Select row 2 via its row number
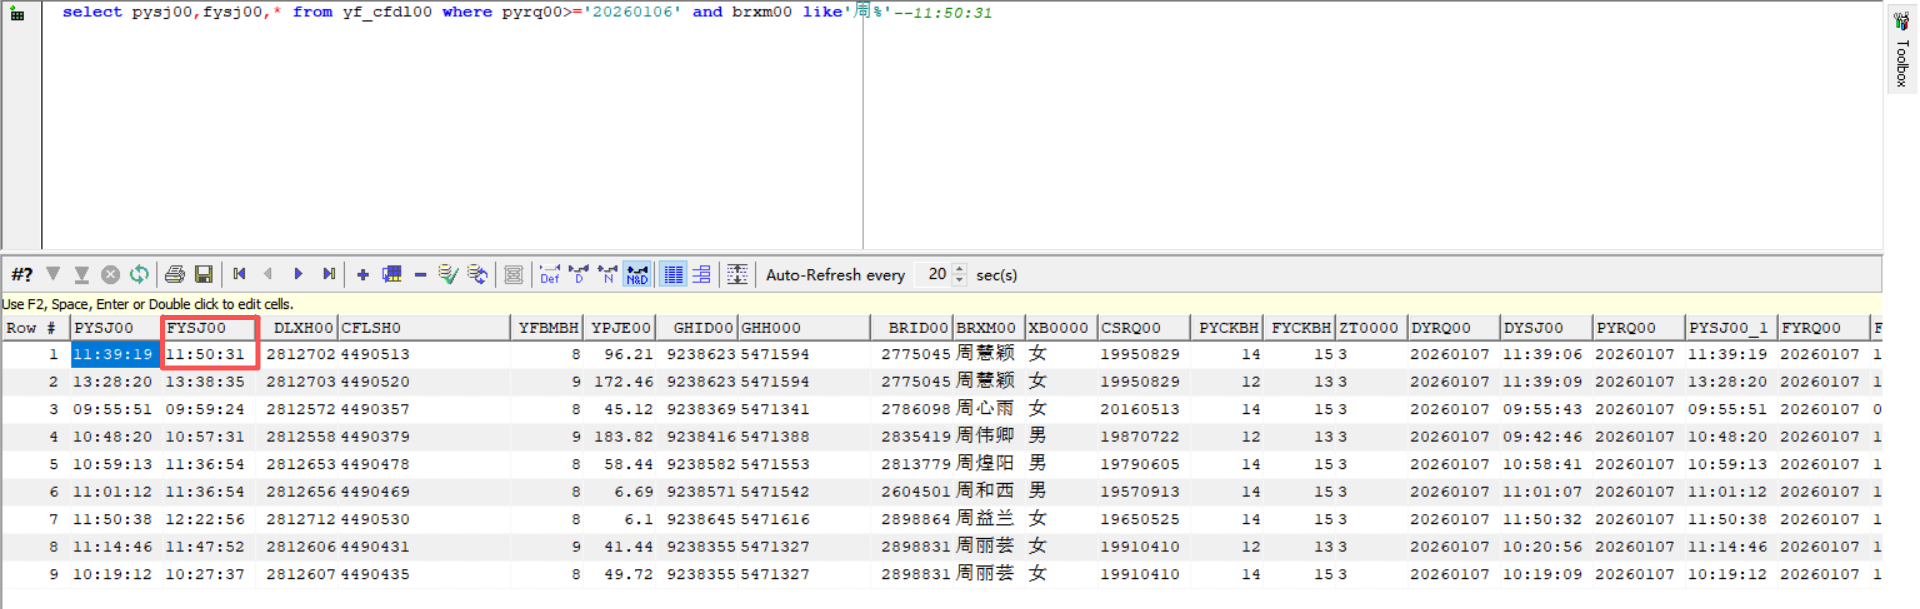 point(35,382)
